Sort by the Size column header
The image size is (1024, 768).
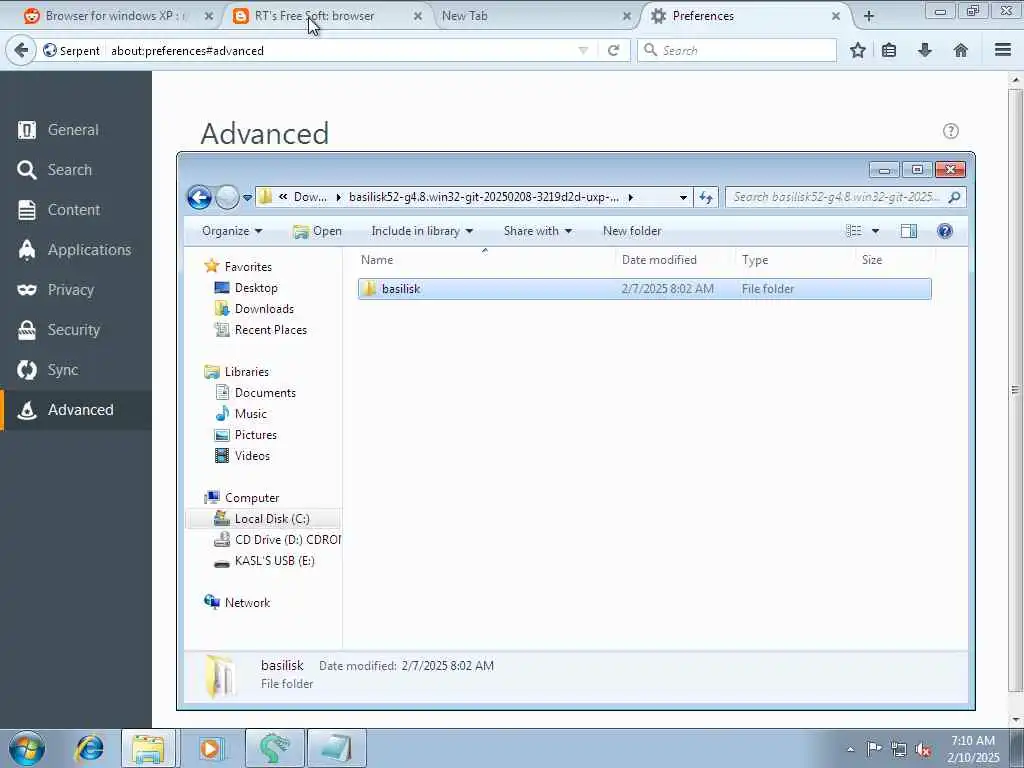click(895, 259)
